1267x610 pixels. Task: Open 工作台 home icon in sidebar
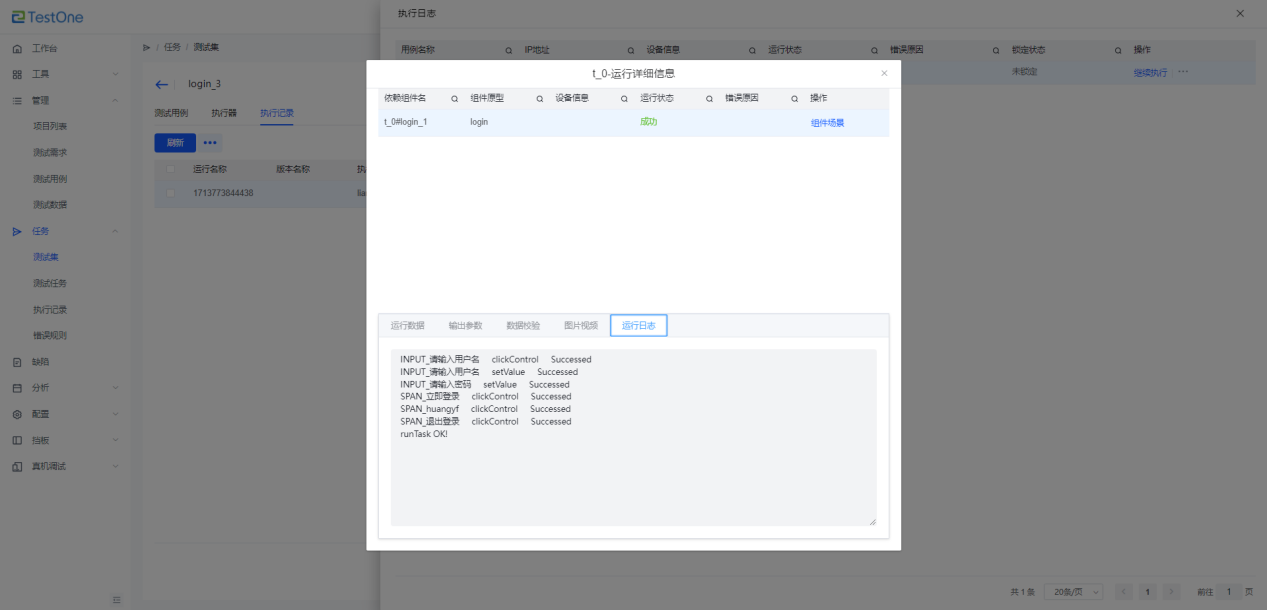click(x=17, y=49)
